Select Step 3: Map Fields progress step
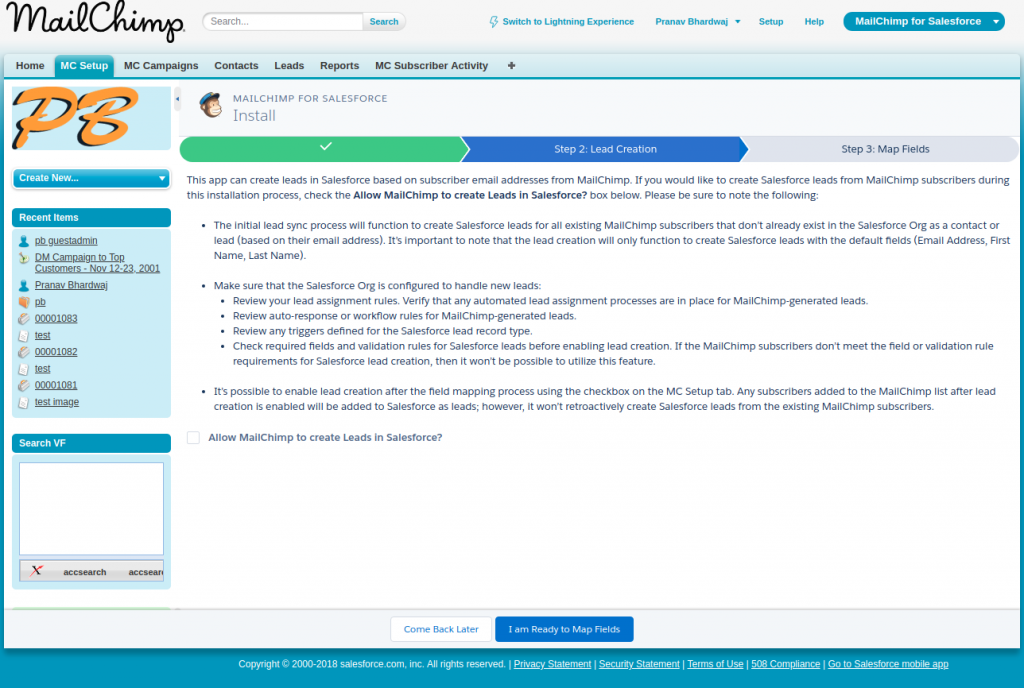The height and width of the screenshot is (688, 1024). tap(885, 149)
